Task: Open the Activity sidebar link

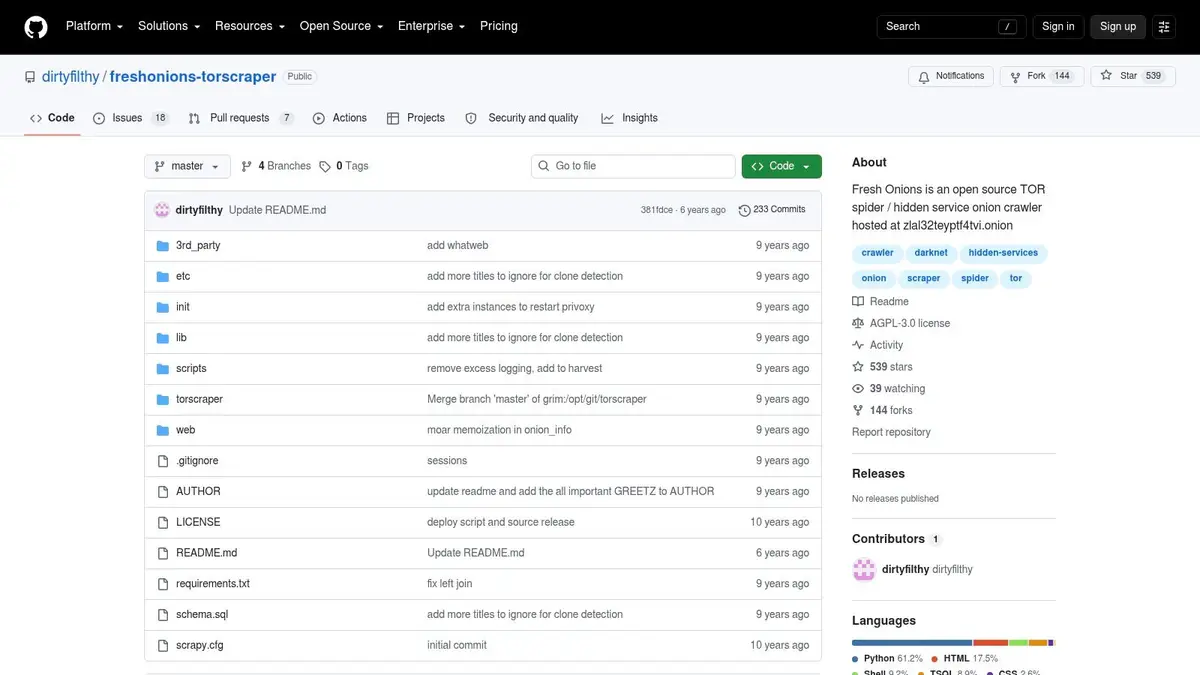Action: point(877,345)
